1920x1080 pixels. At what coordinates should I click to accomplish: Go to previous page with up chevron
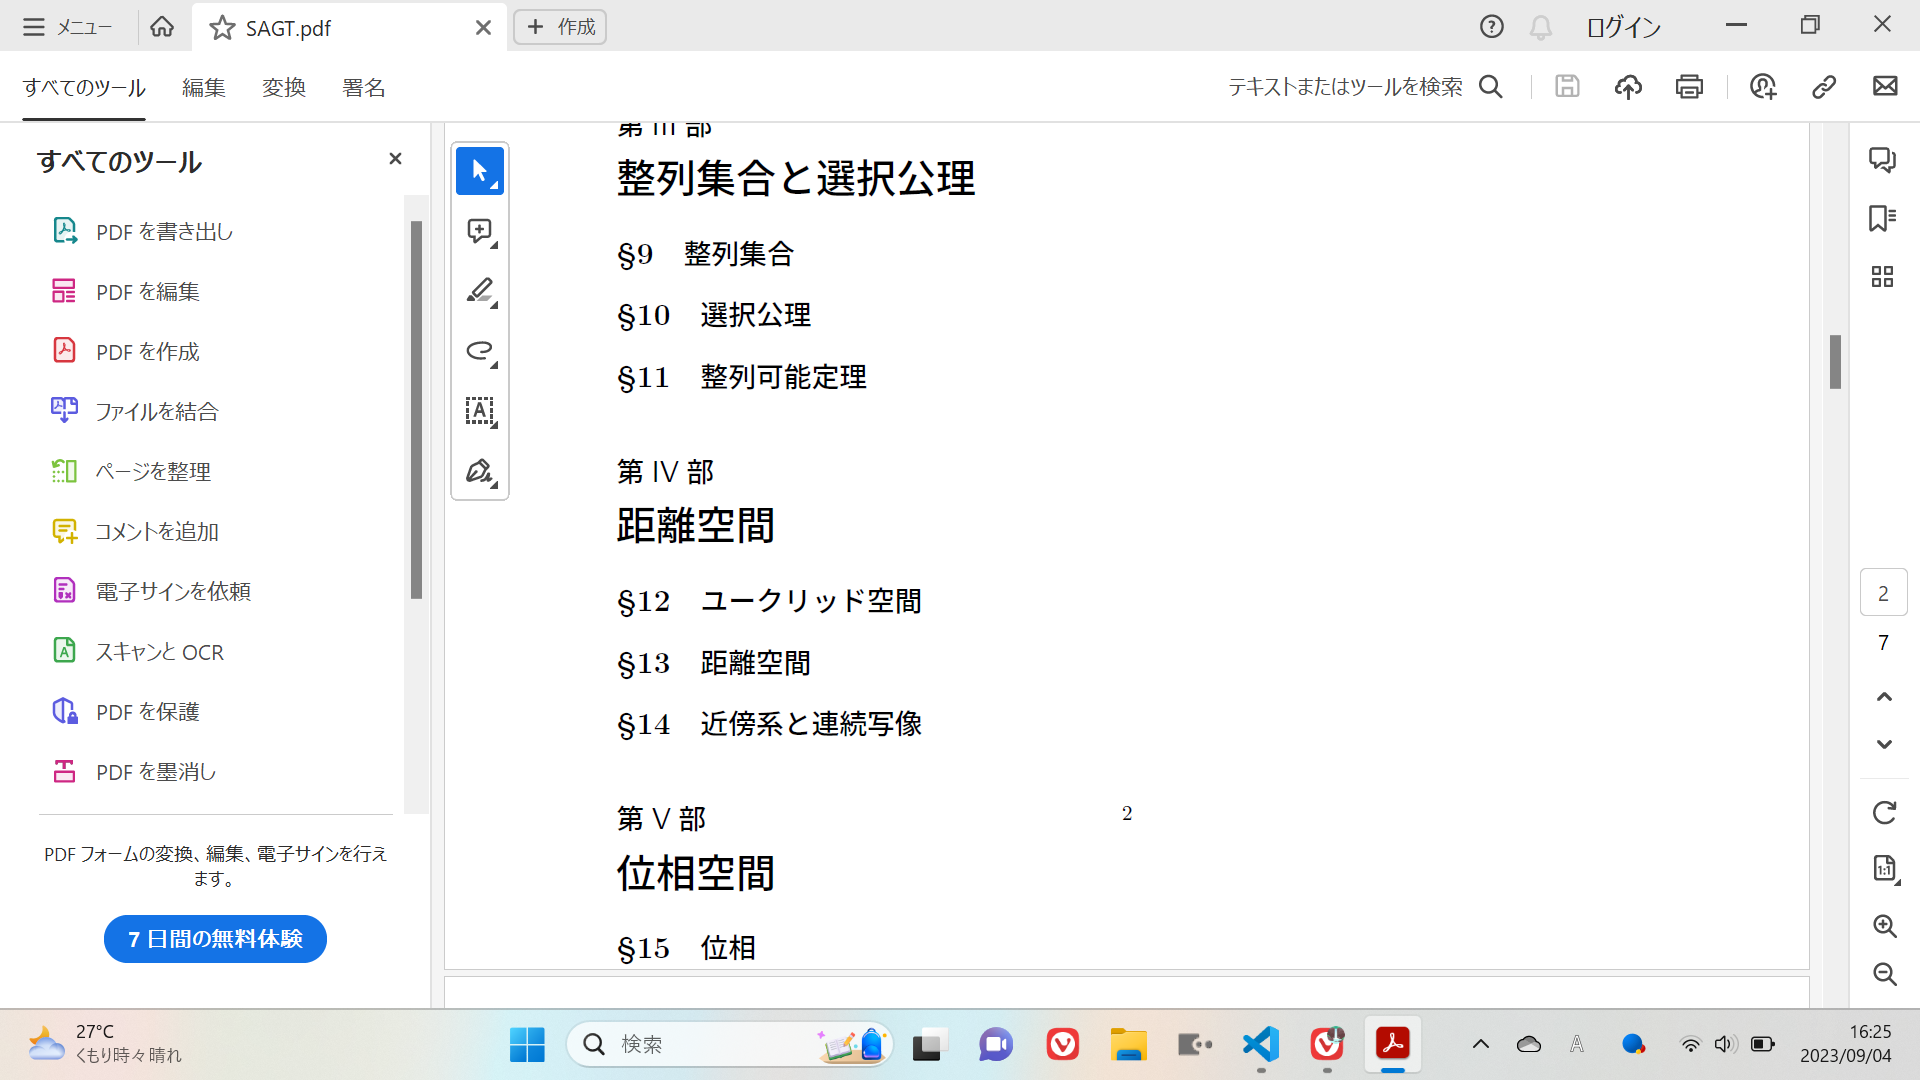click(x=1884, y=697)
